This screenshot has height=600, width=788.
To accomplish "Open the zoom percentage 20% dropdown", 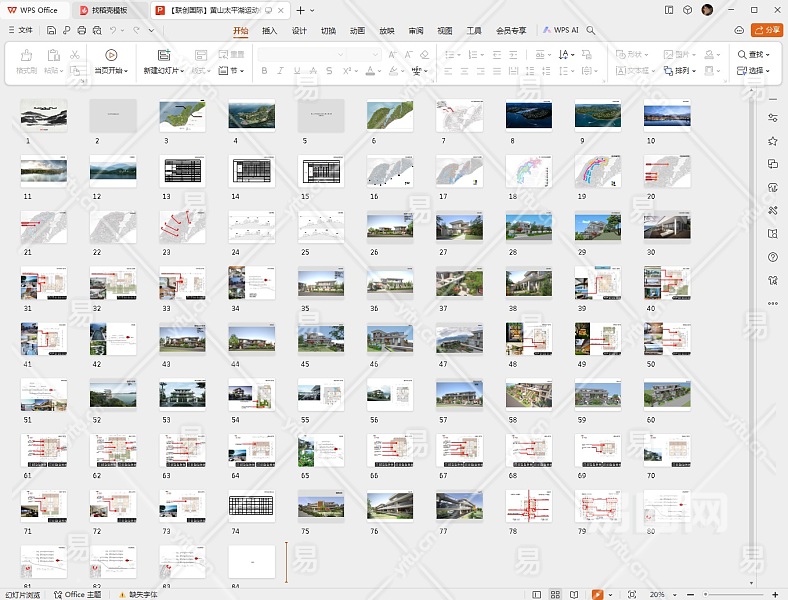I will tap(660, 594).
